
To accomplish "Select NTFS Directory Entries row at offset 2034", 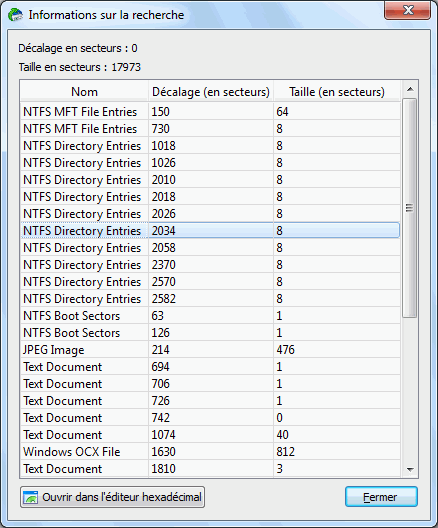I will pos(210,231).
